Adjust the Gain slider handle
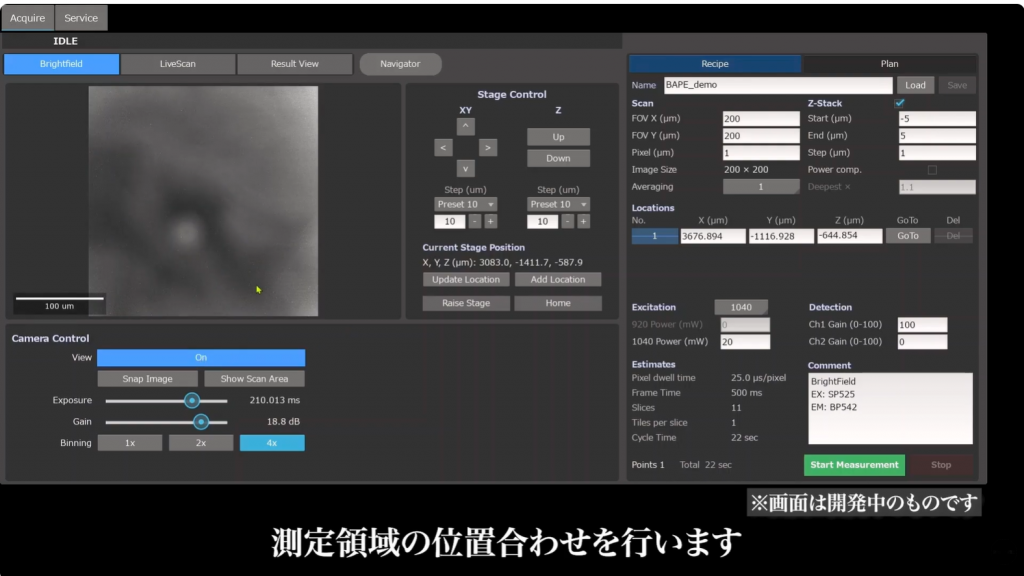 click(x=201, y=422)
